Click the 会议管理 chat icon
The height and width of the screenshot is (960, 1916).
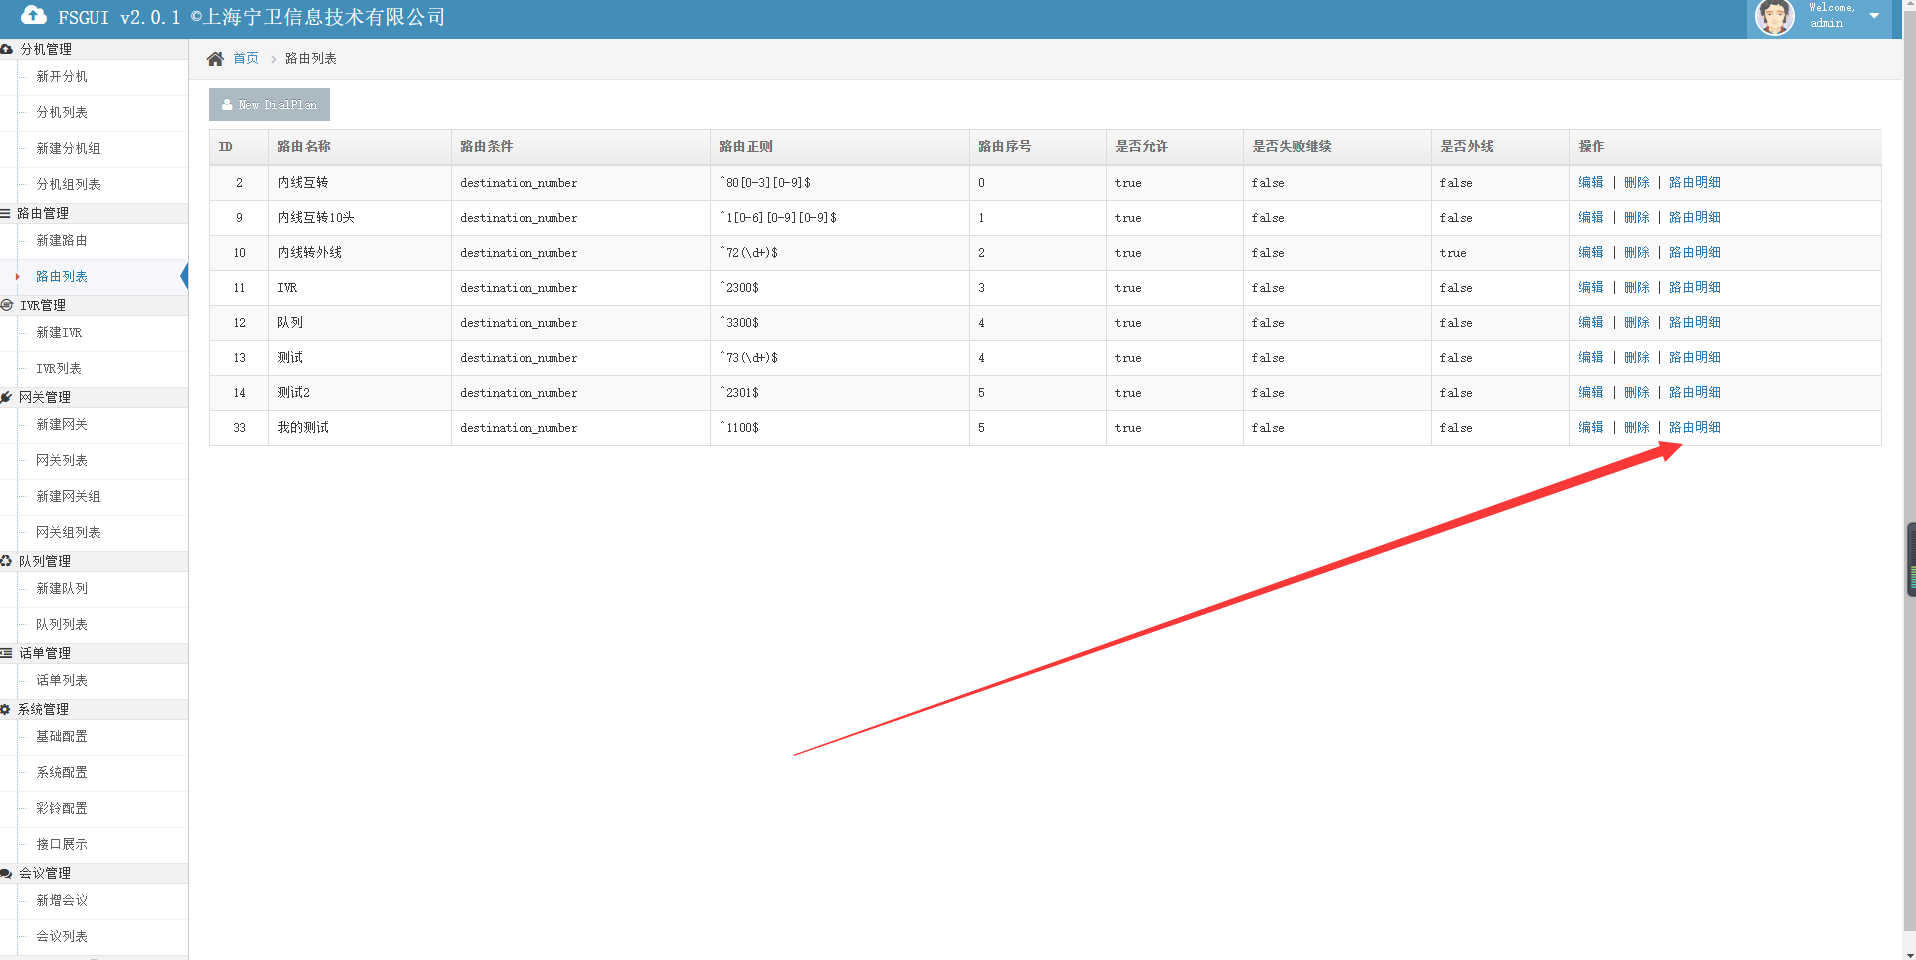click(7, 873)
